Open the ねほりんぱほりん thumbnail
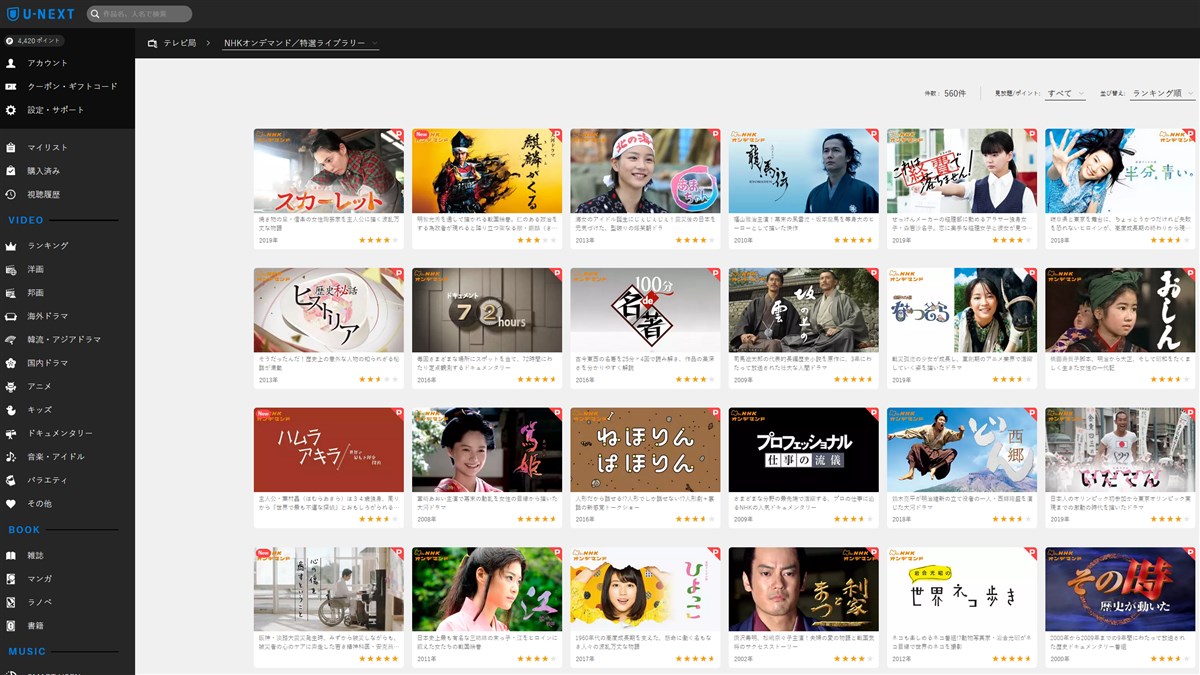Viewport: 1200px width, 675px height. coord(645,450)
